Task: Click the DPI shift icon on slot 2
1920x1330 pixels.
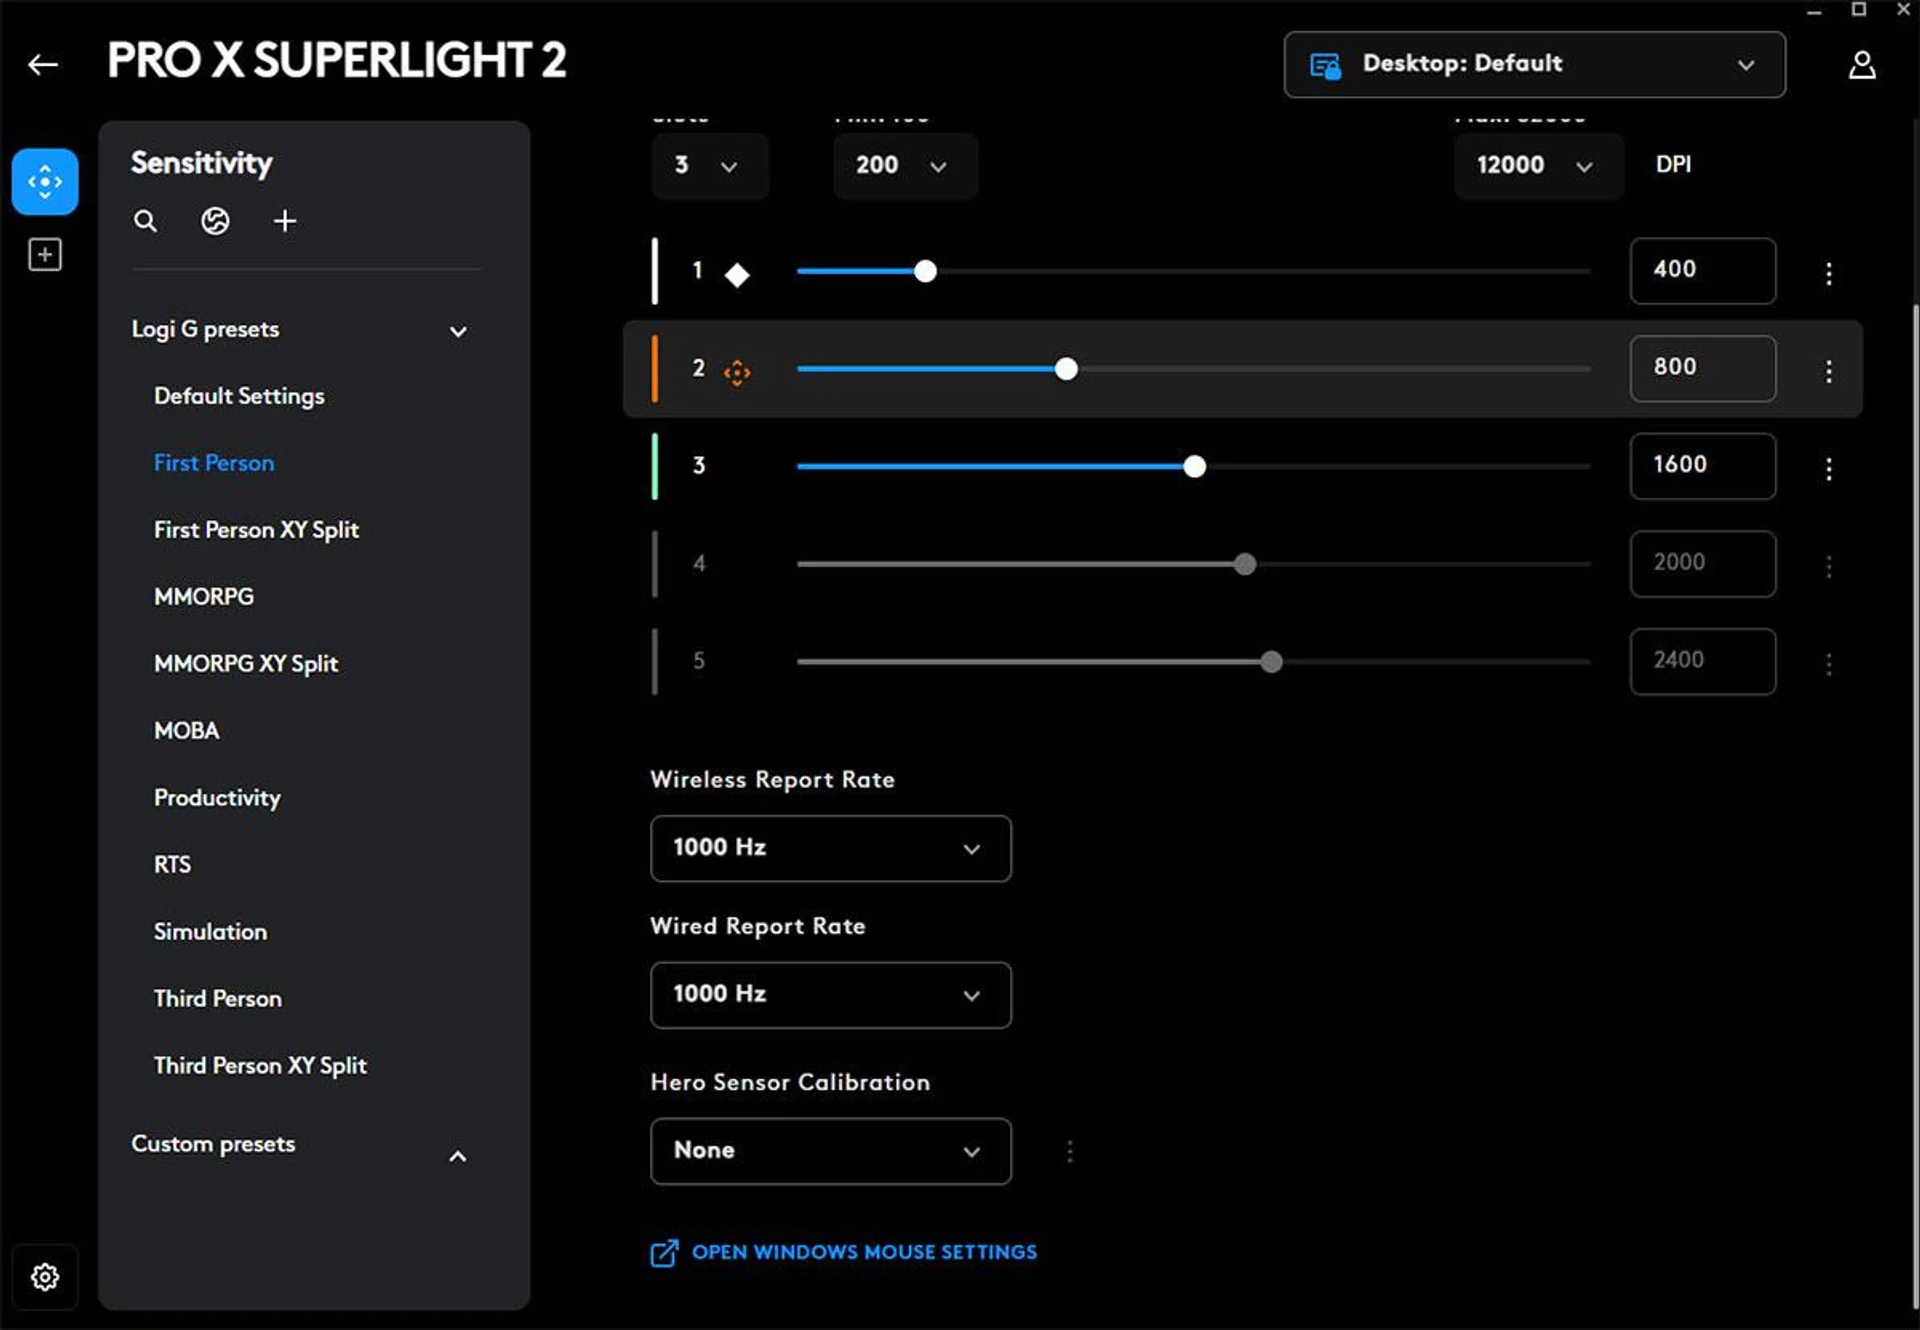Action: 737,372
